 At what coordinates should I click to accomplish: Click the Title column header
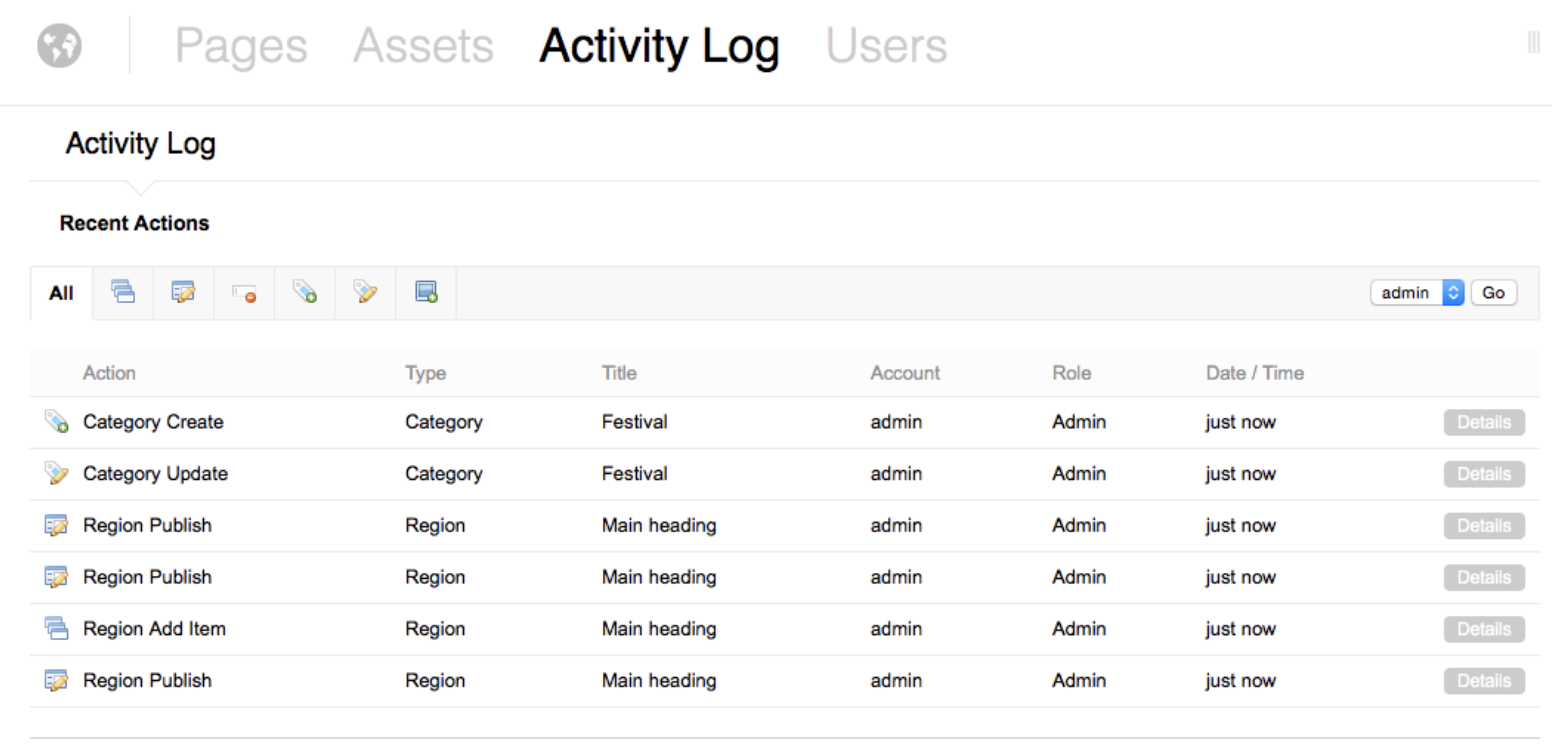coord(619,373)
